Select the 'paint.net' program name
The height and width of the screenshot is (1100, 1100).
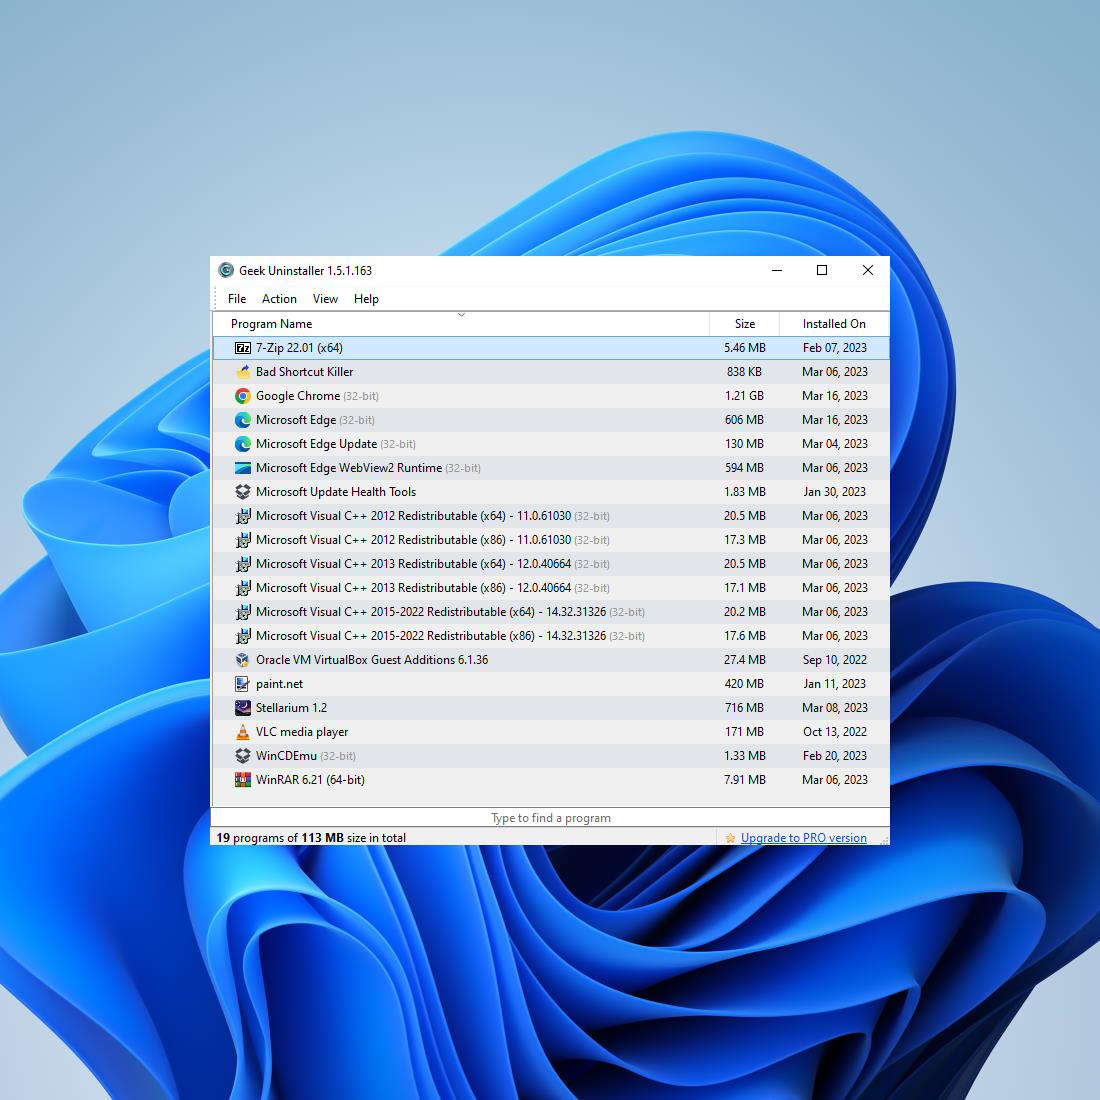pyautogui.click(x=279, y=684)
